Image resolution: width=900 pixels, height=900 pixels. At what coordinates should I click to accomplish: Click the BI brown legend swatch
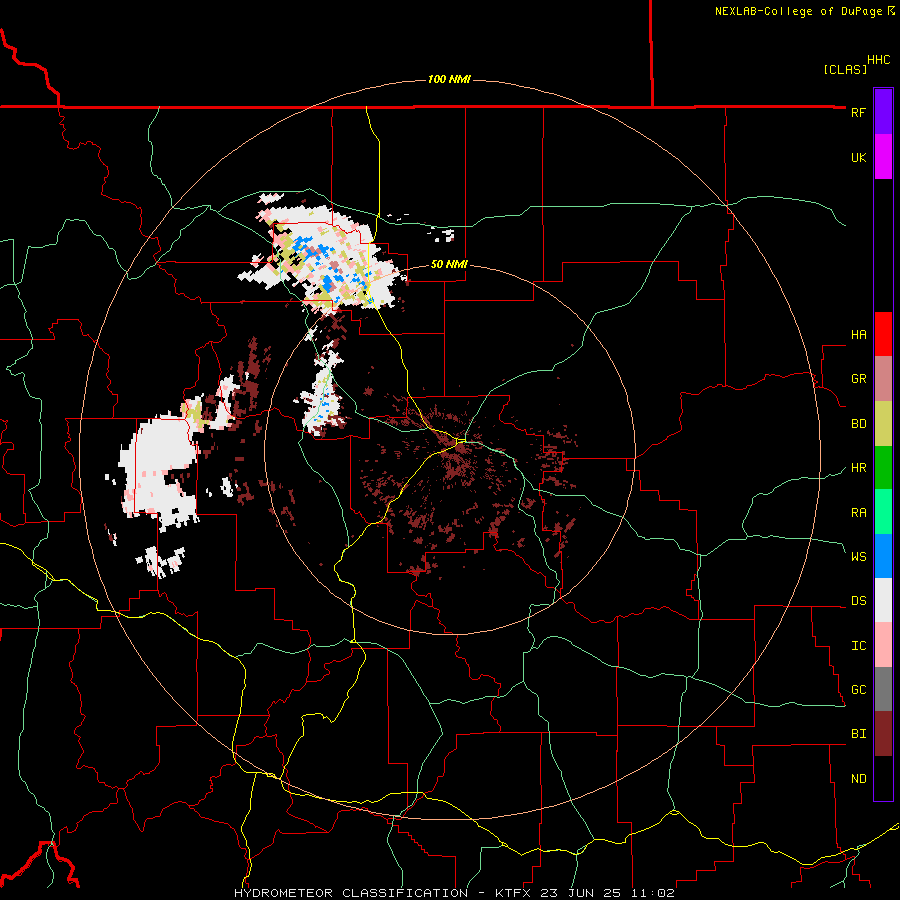(x=883, y=734)
